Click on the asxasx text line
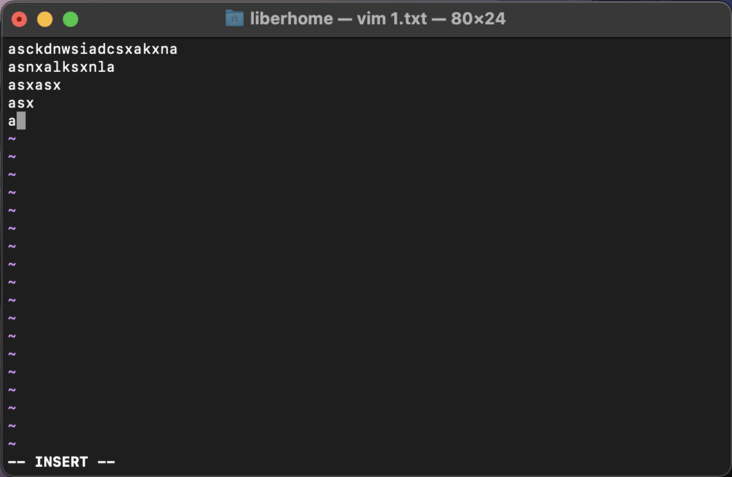The height and width of the screenshot is (477, 732). click(34, 85)
